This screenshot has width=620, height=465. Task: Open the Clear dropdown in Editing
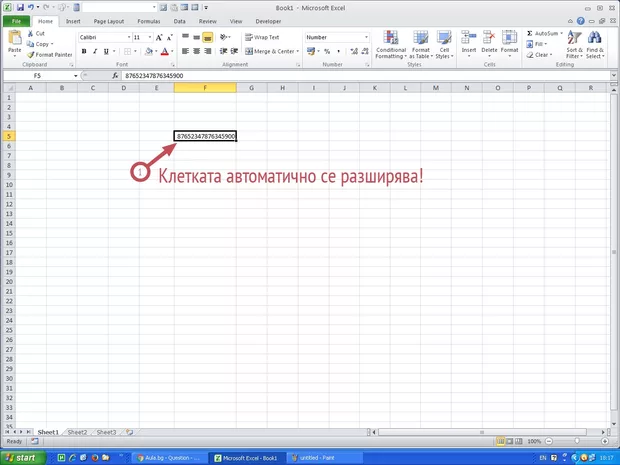pyautogui.click(x=539, y=55)
